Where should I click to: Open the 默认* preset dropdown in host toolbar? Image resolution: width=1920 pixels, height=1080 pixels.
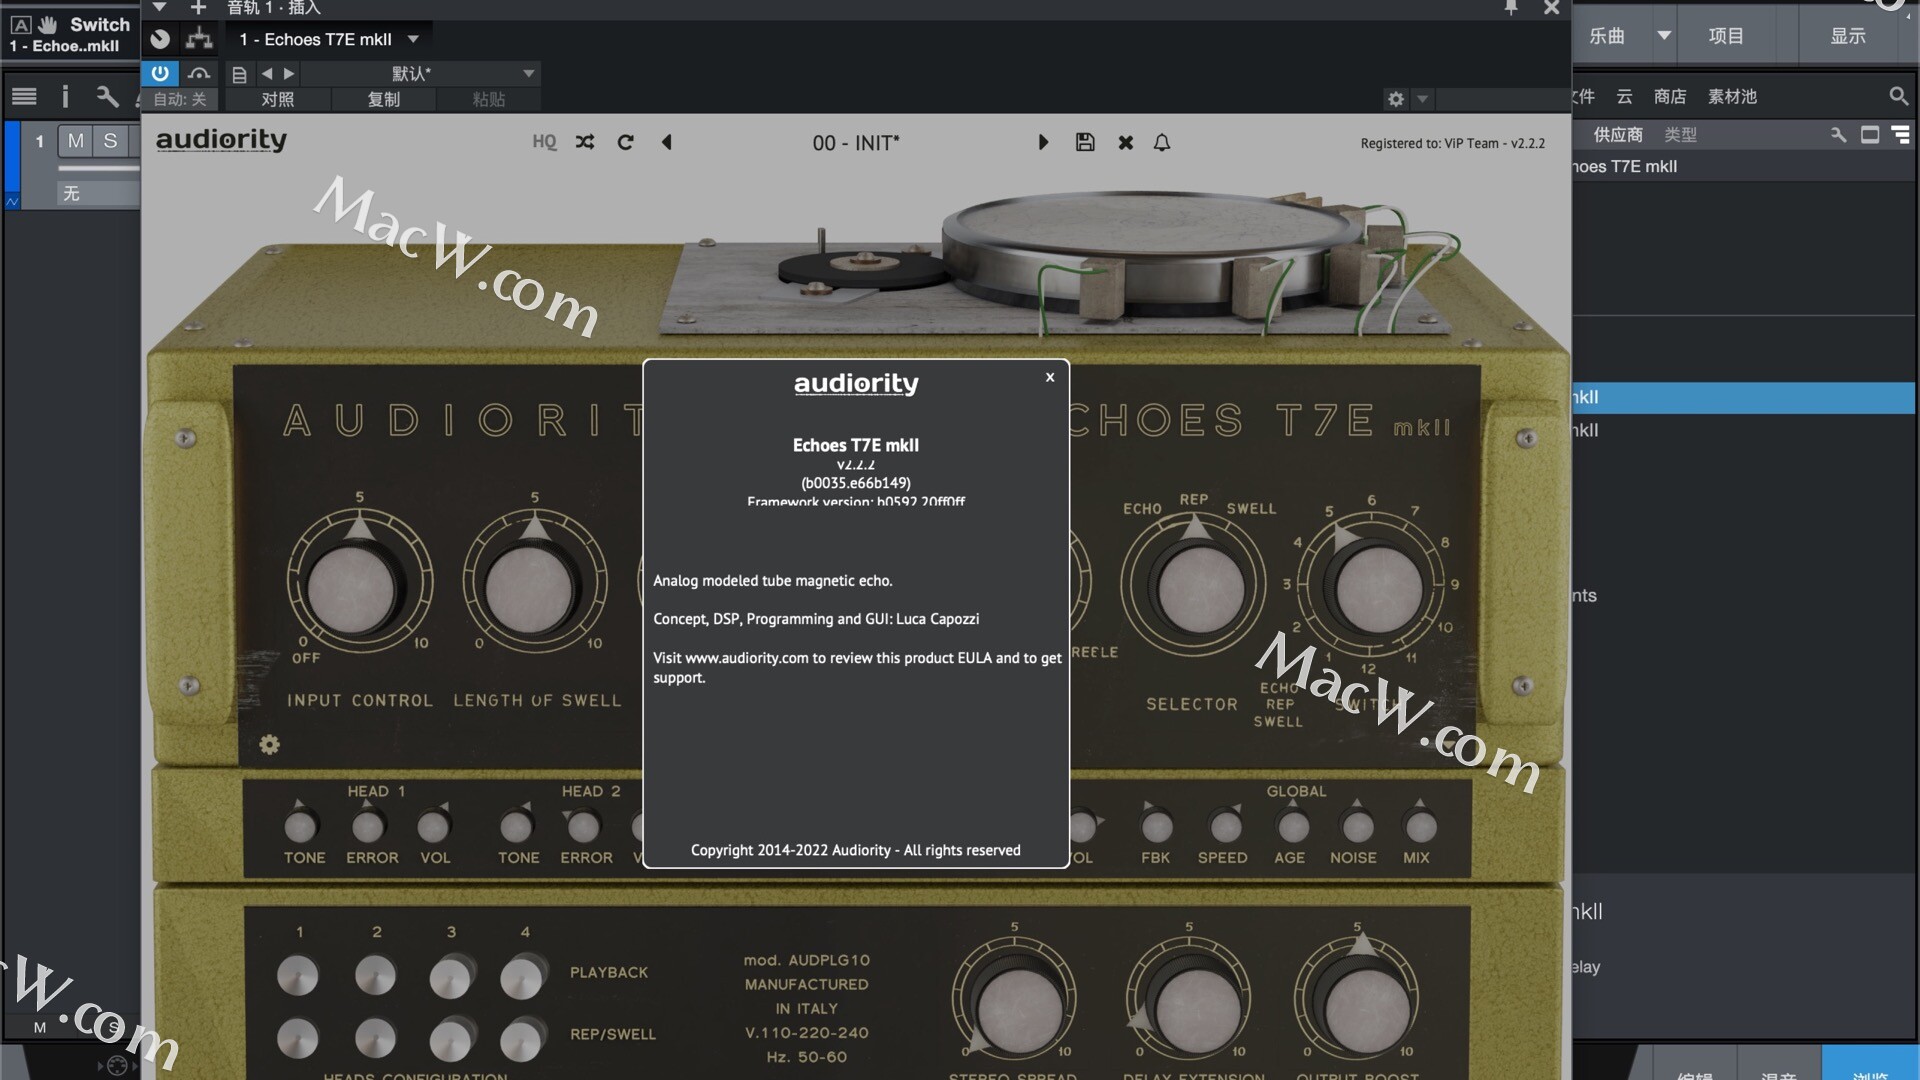(x=420, y=73)
